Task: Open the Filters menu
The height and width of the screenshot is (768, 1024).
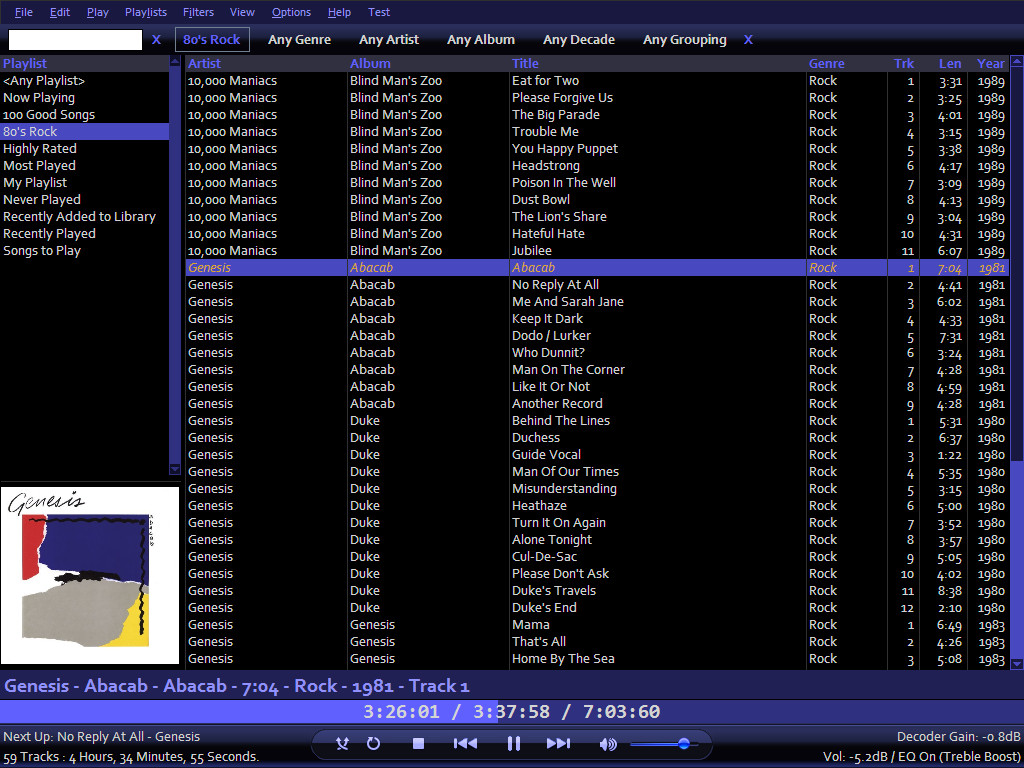Action: (198, 12)
